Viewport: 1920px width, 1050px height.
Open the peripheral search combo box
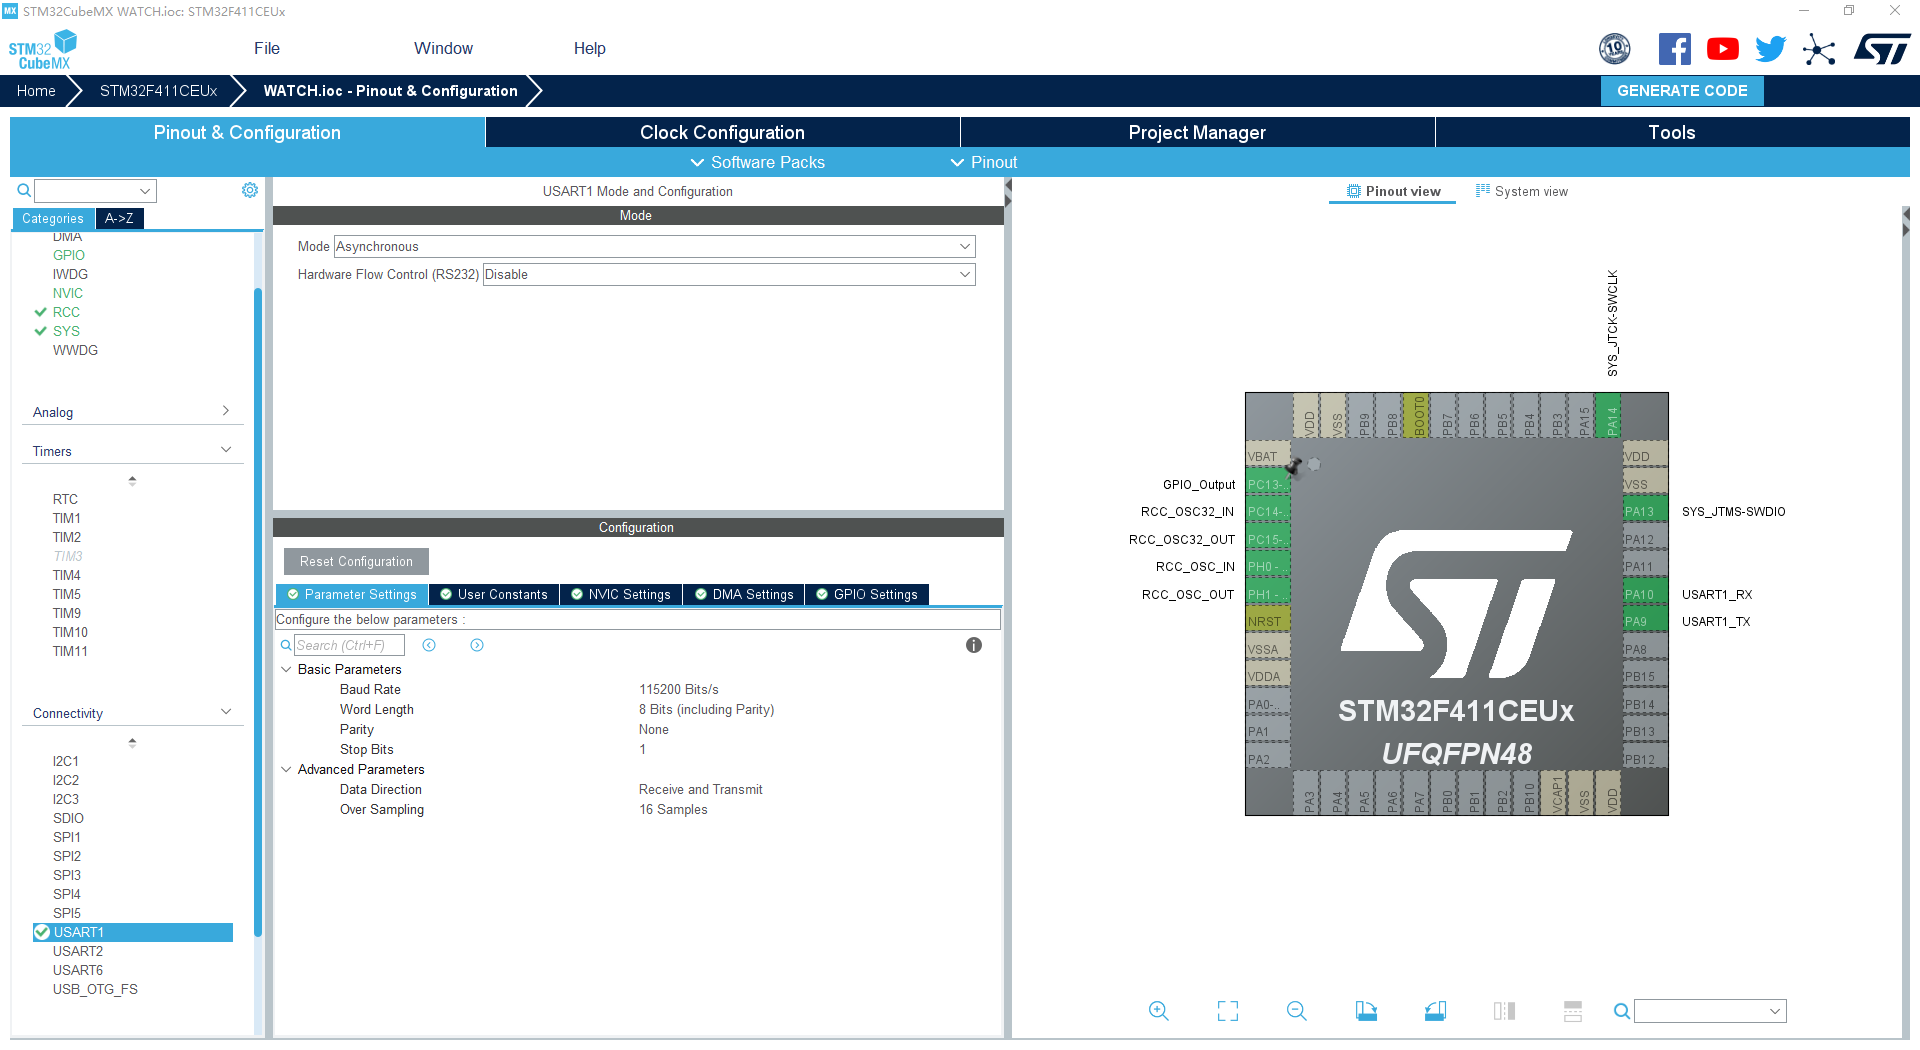(x=95, y=190)
